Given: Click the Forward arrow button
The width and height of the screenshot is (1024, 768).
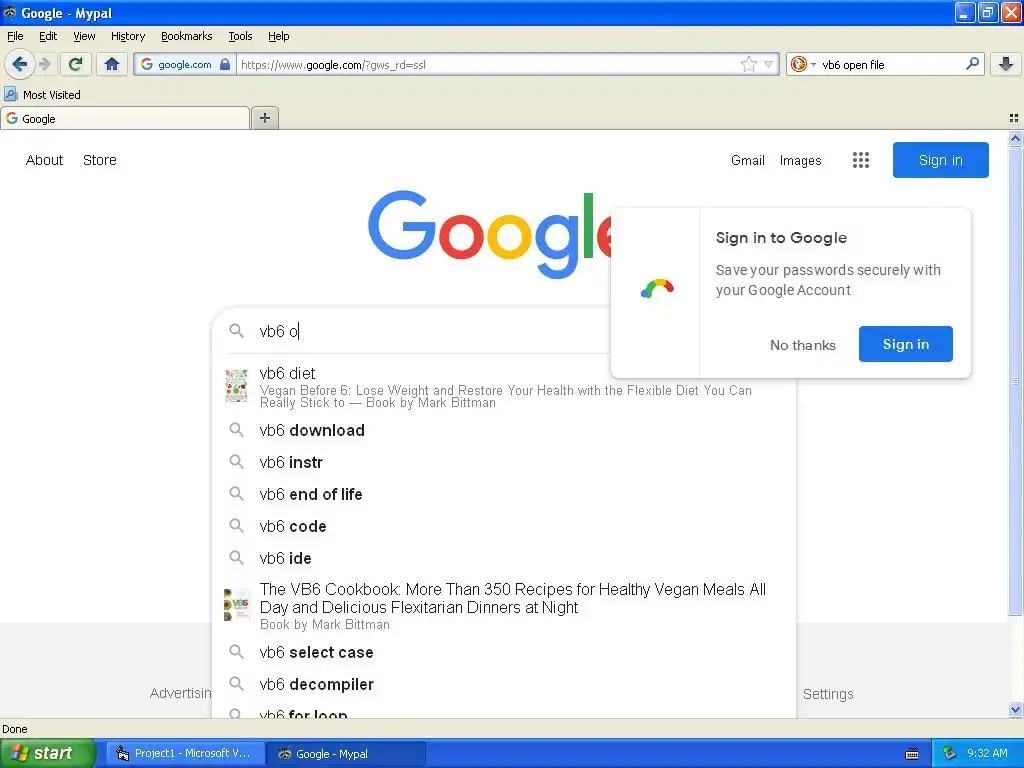Looking at the screenshot, I should click(x=45, y=64).
